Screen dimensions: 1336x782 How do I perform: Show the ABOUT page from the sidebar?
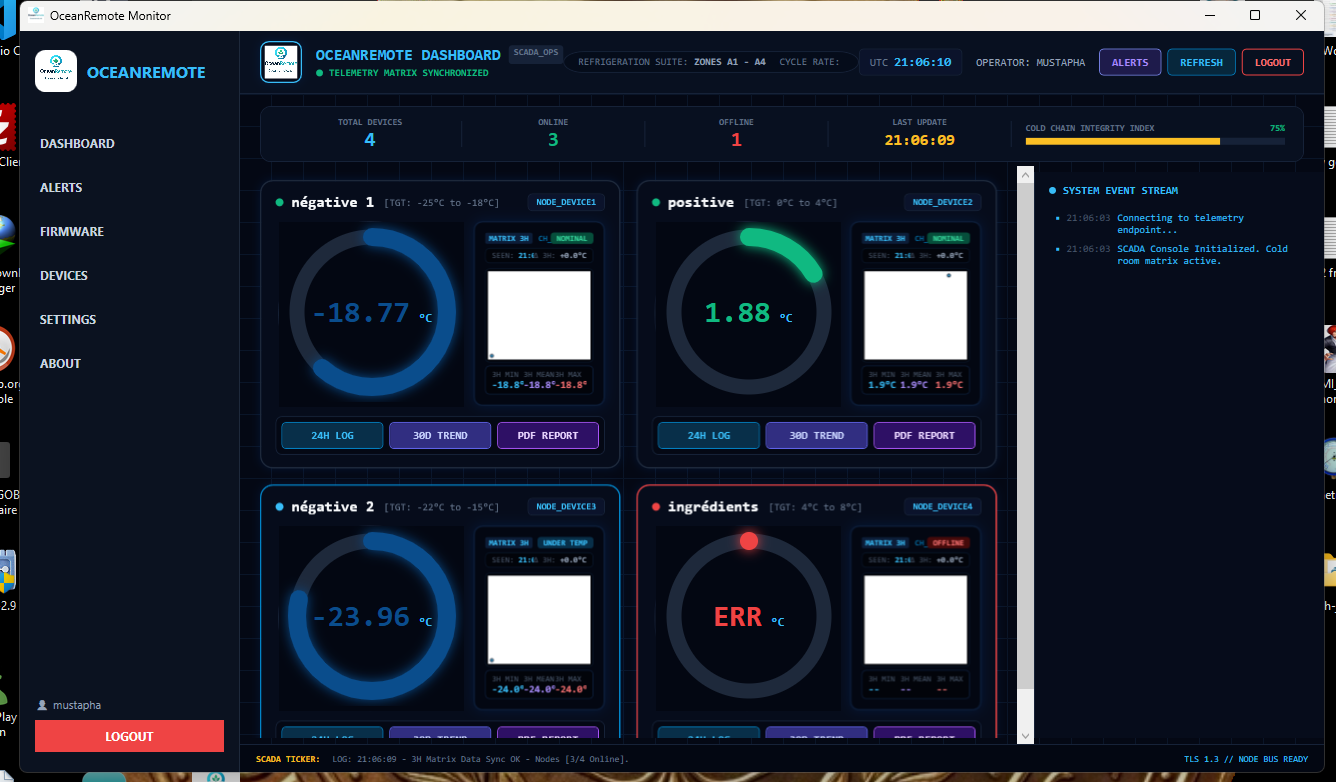click(60, 364)
